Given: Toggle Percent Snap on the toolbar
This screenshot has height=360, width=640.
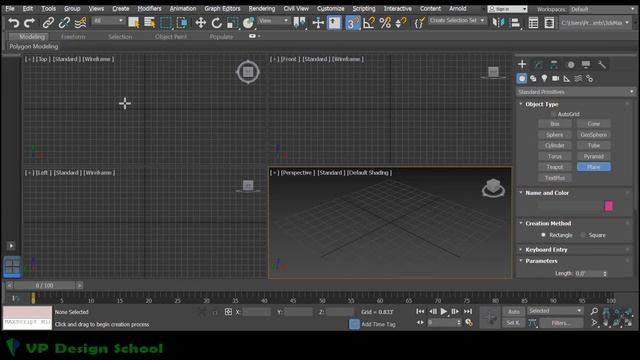Looking at the screenshot, I should pyautogui.click(x=385, y=23).
